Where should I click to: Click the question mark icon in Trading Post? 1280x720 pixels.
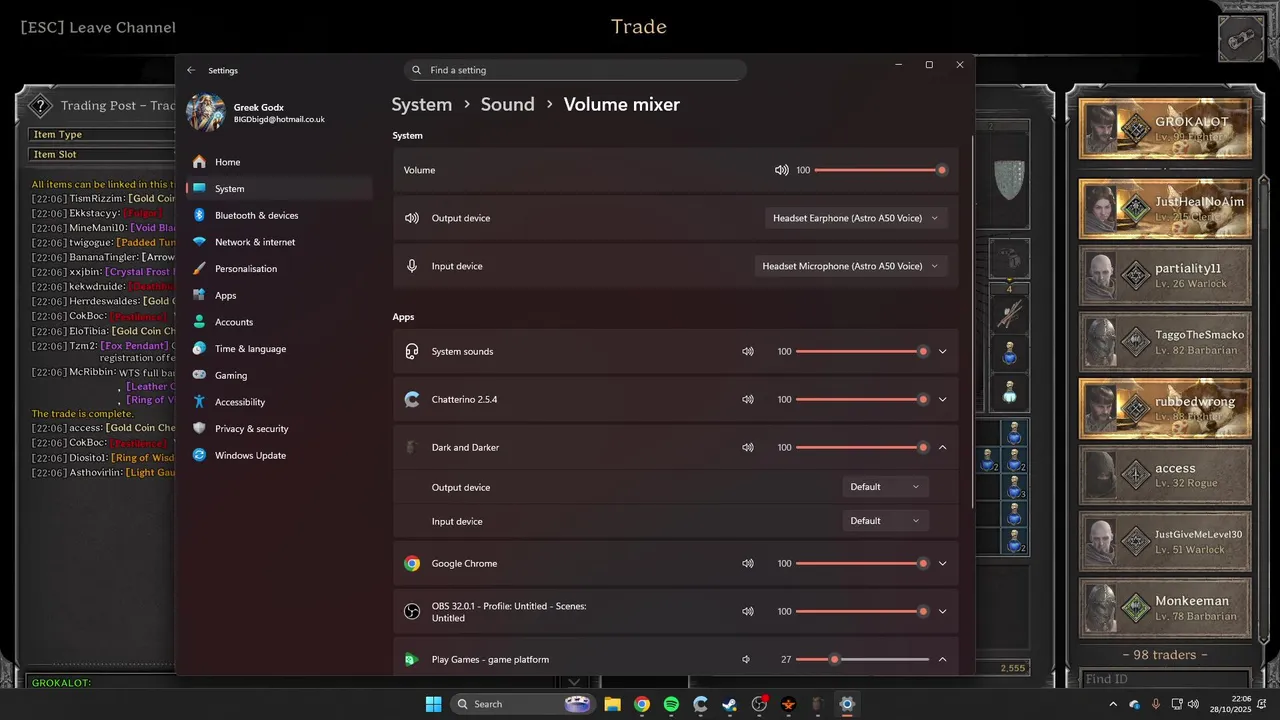(39, 106)
